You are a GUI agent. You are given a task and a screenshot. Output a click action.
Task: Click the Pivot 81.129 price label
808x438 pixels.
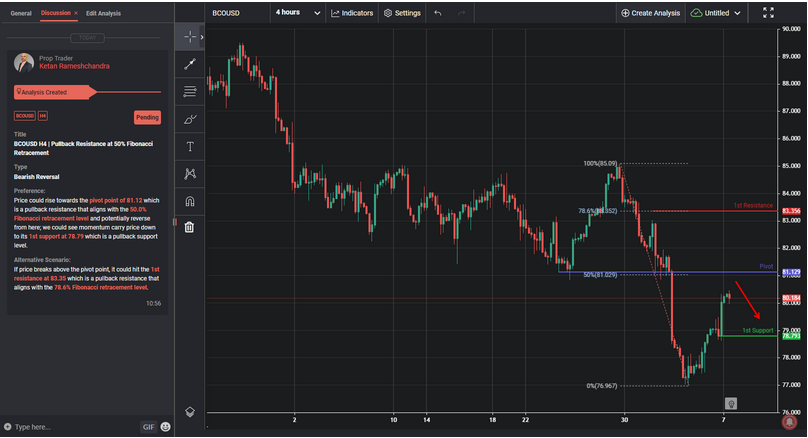coord(790,272)
